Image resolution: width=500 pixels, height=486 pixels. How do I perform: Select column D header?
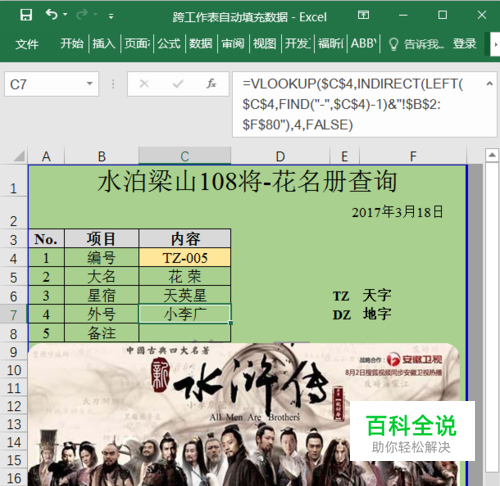(x=280, y=156)
